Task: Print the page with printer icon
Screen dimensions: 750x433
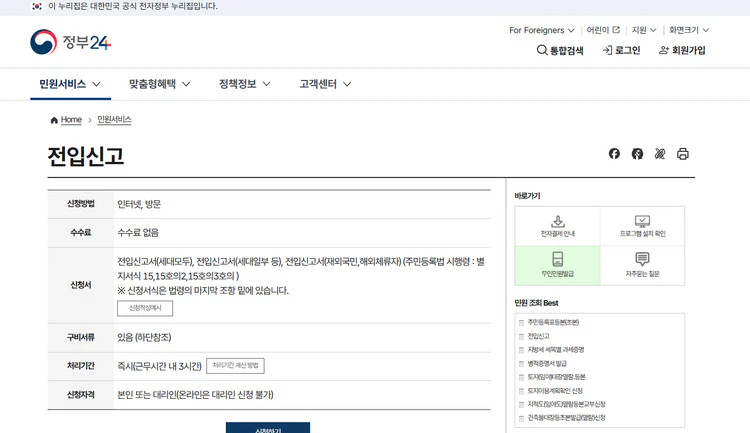Action: click(683, 154)
